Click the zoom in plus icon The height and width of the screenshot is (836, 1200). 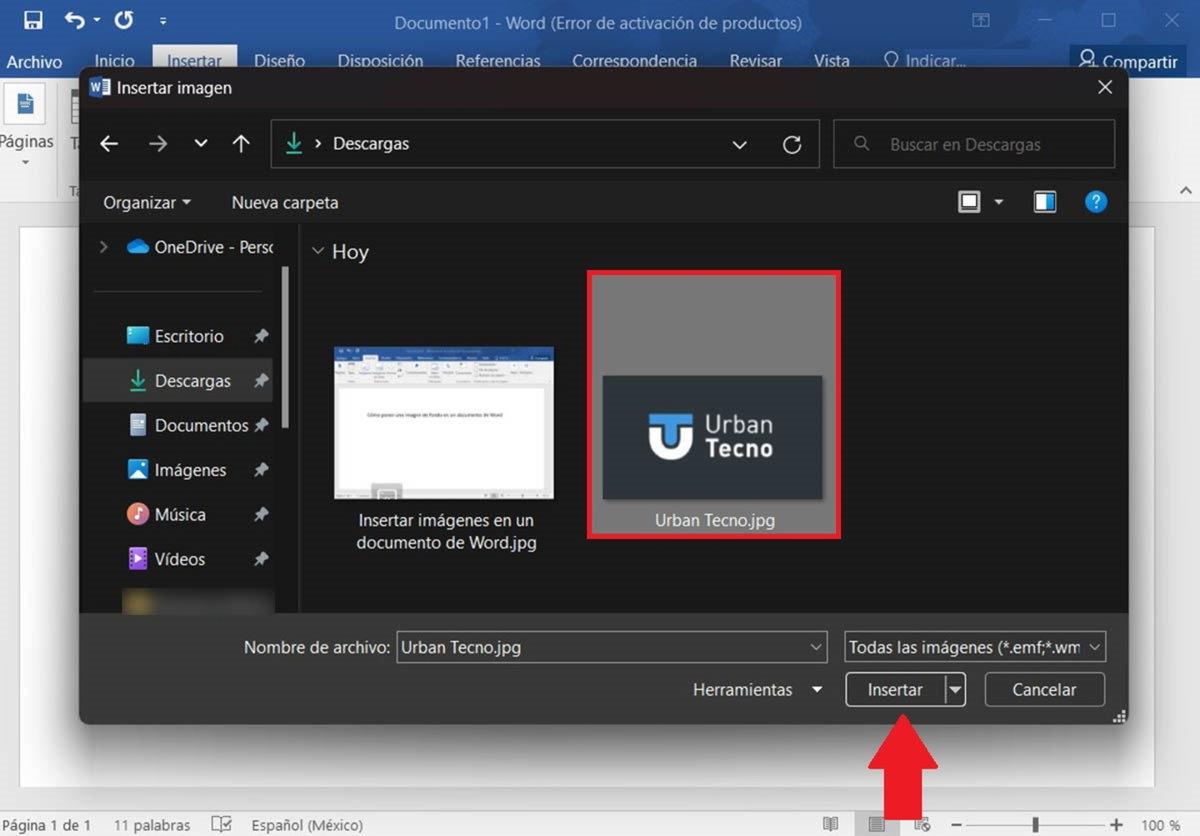coord(1117,824)
